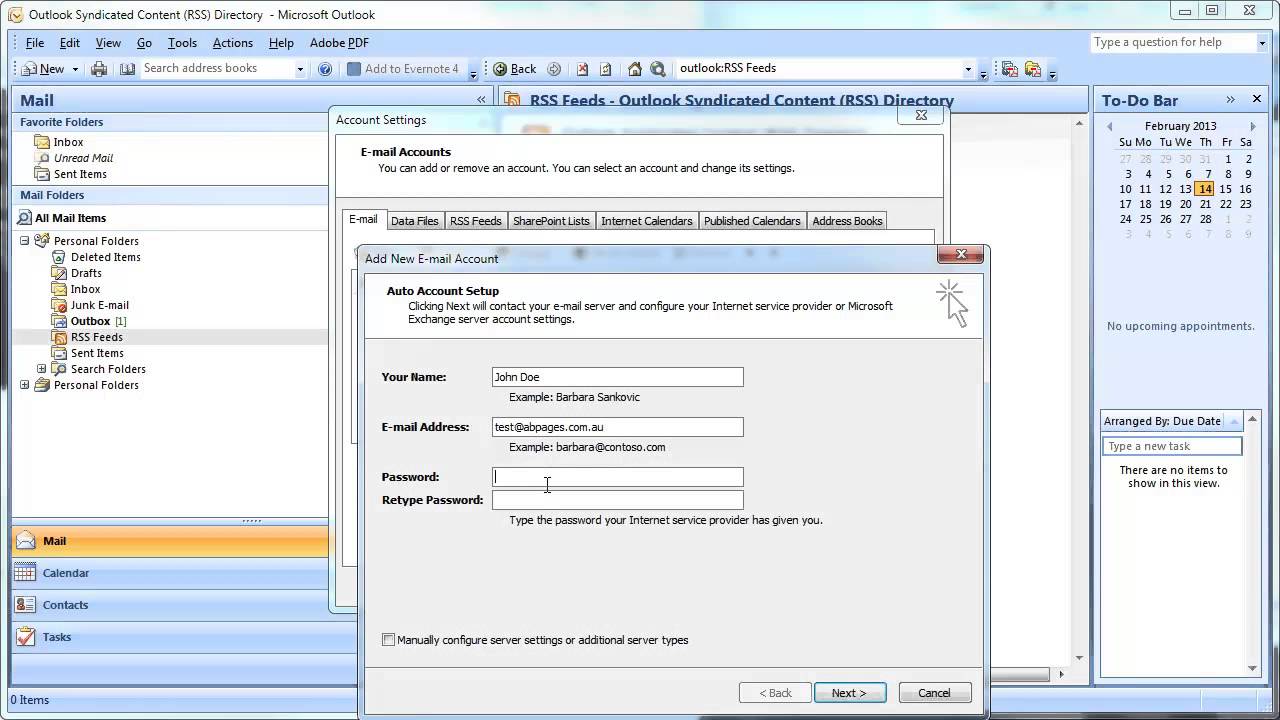
Task: Minimize the To-Do Bar chevron
Action: 1231,99
